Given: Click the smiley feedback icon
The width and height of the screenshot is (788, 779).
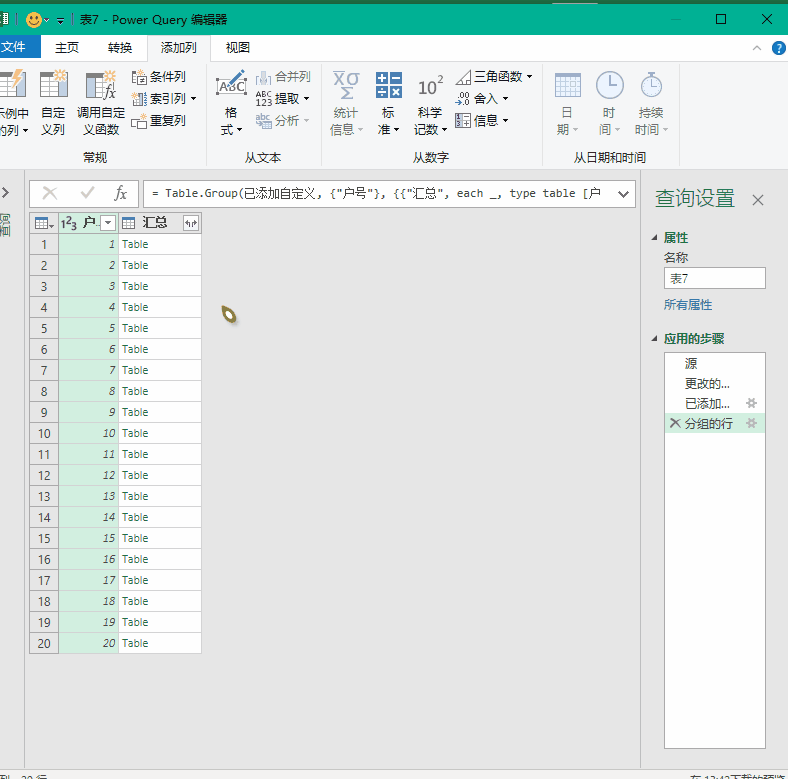Looking at the screenshot, I should pos(34,20).
